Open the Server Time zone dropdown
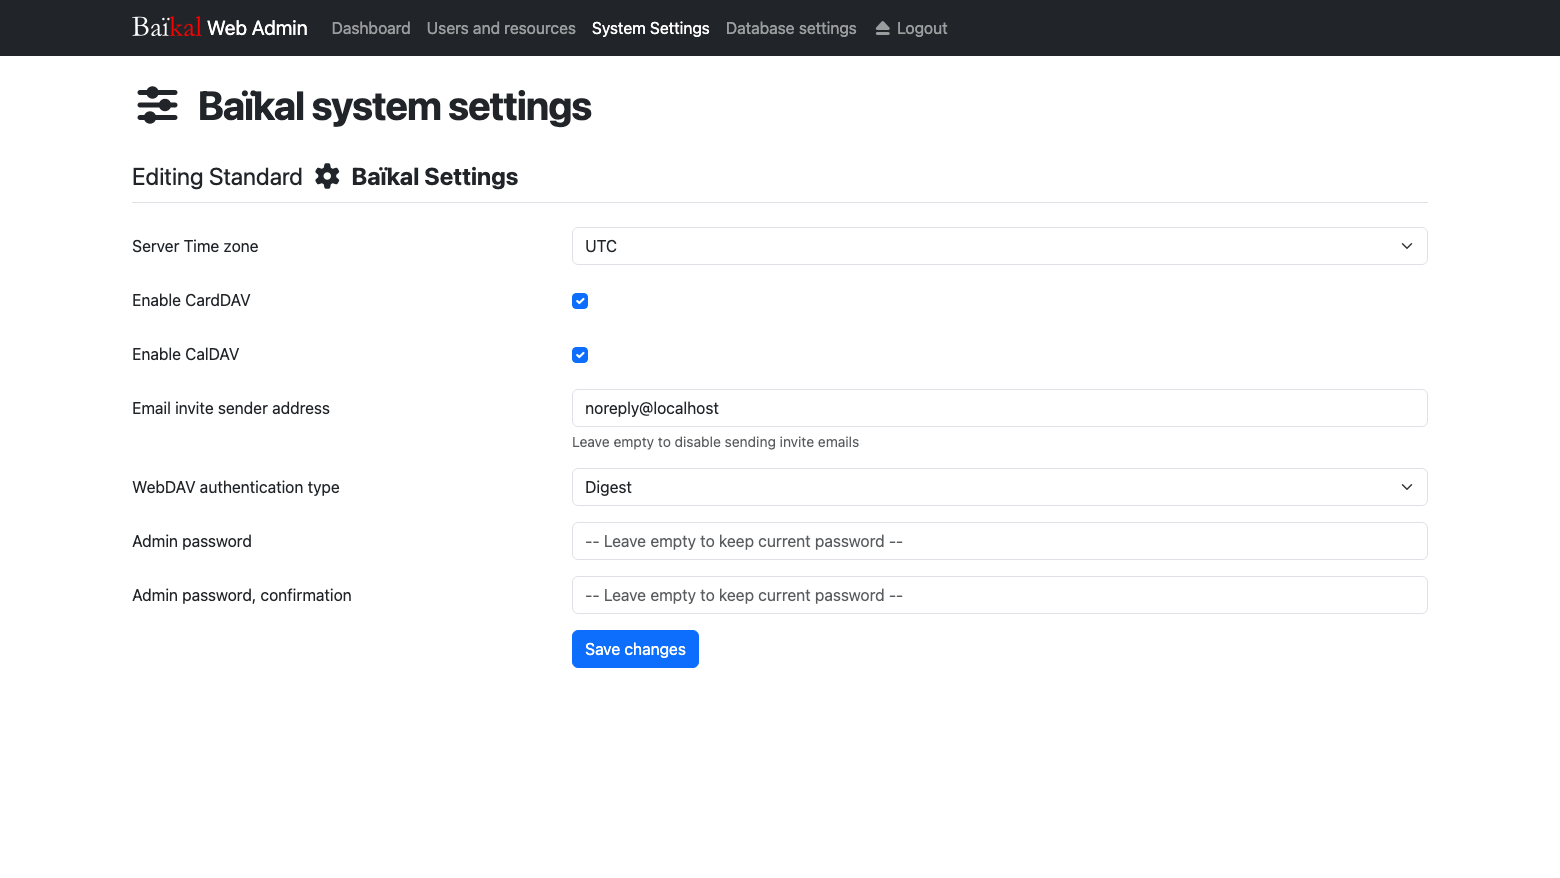Image resolution: width=1560 pixels, height=878 pixels. point(1000,246)
